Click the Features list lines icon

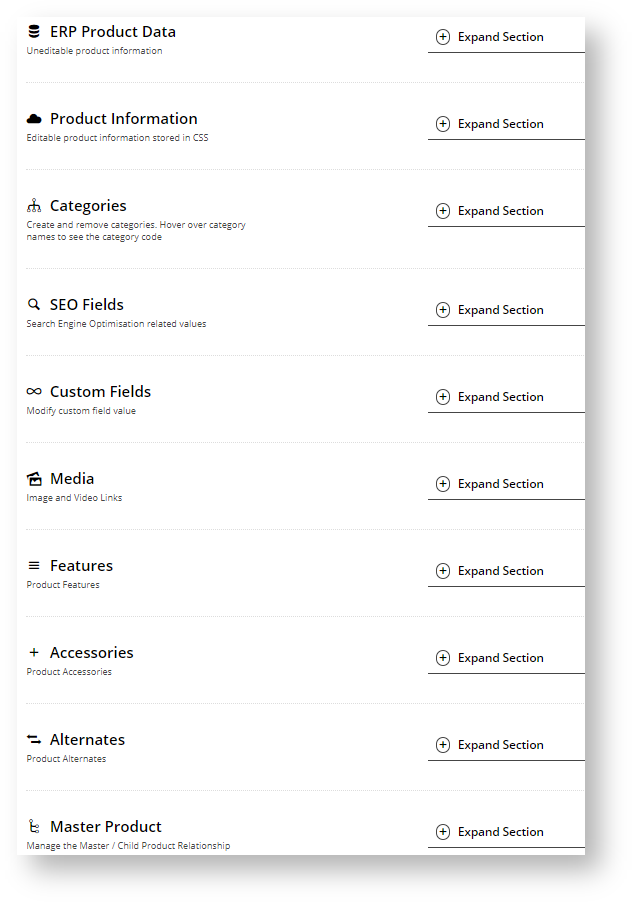pos(34,566)
